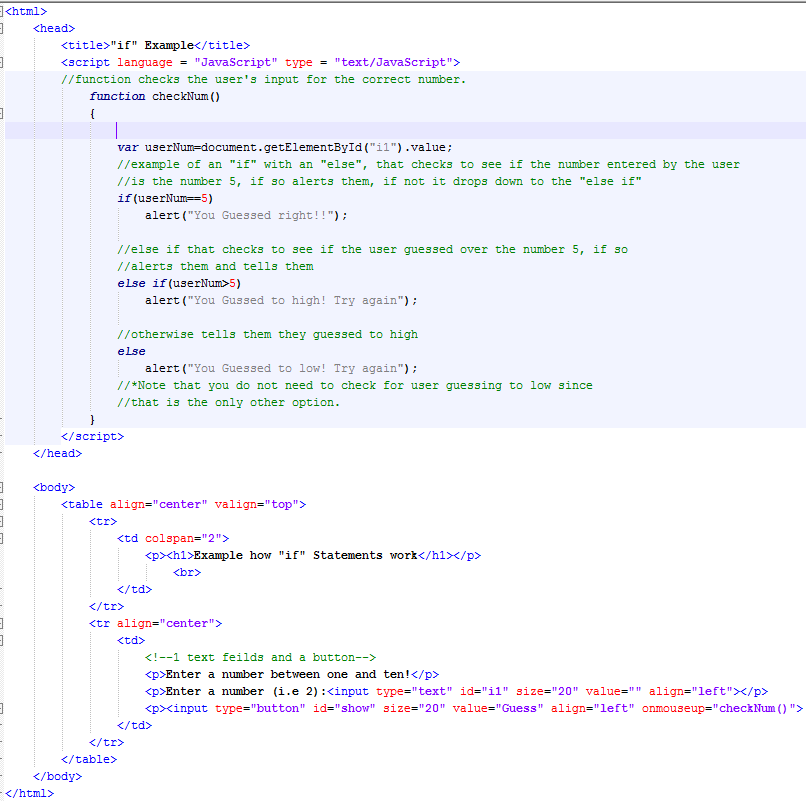Click the comment '//otherwise tells them they guessed to high'
The height and width of the screenshot is (801, 806).
click(267, 334)
